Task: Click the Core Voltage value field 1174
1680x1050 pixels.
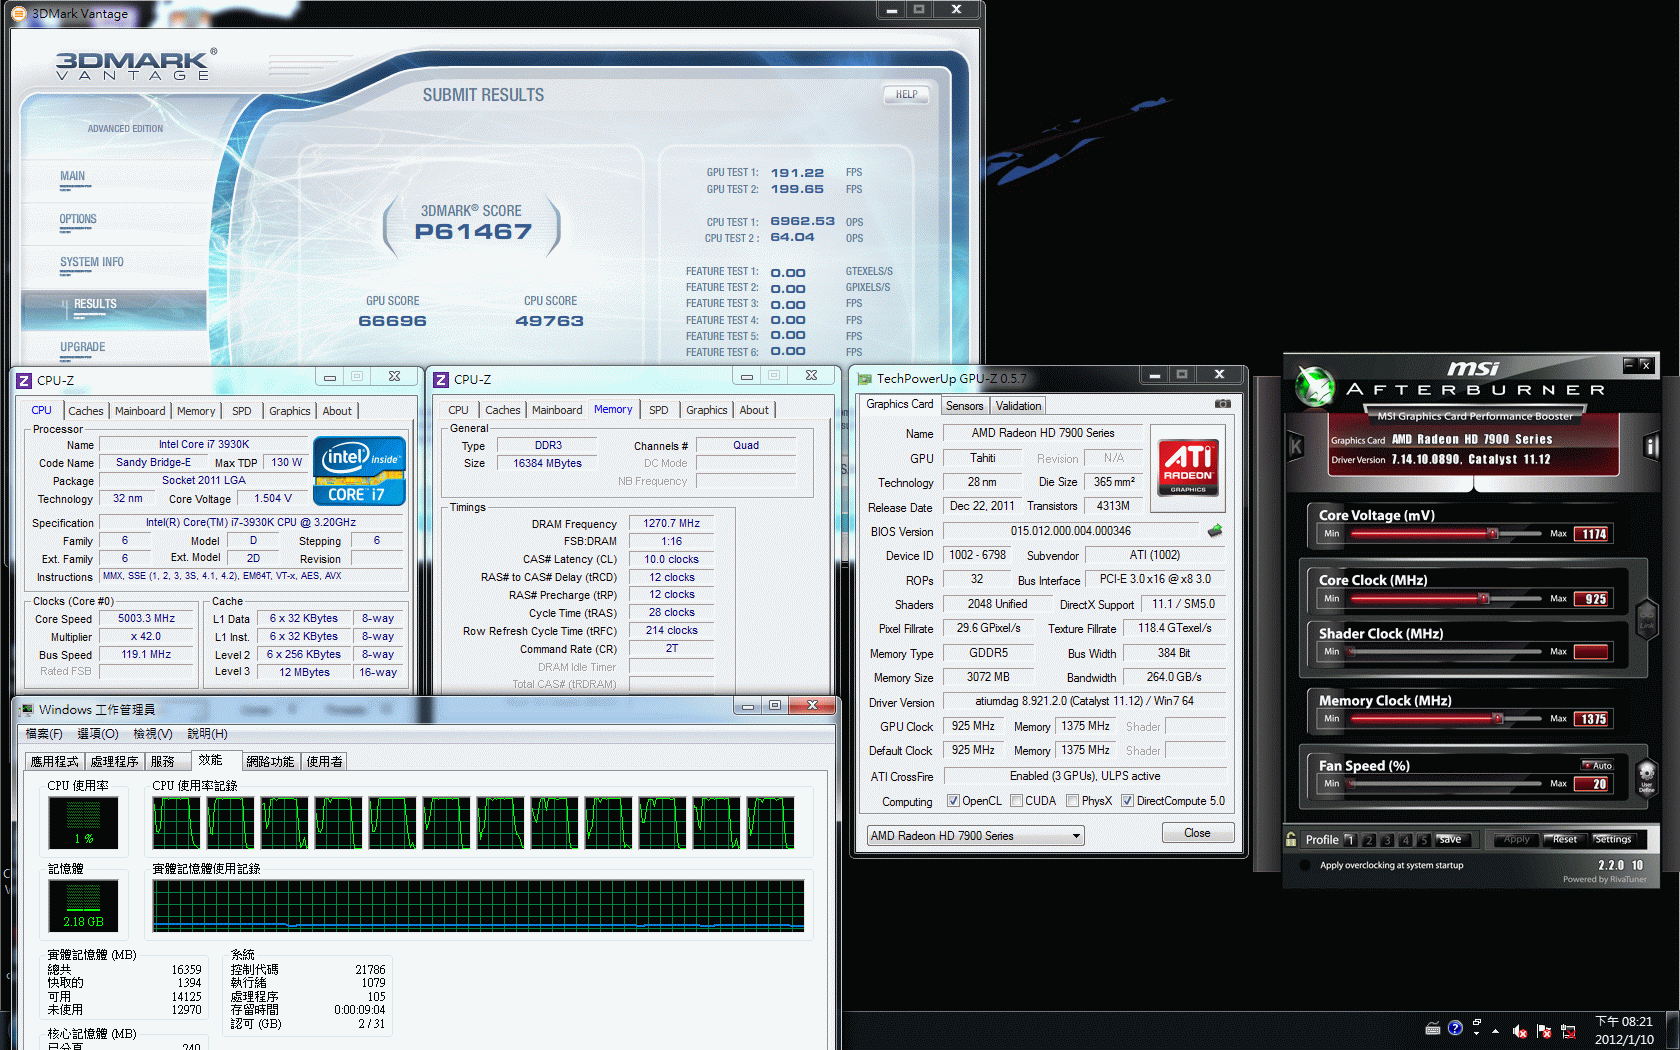Action: 1590,534
